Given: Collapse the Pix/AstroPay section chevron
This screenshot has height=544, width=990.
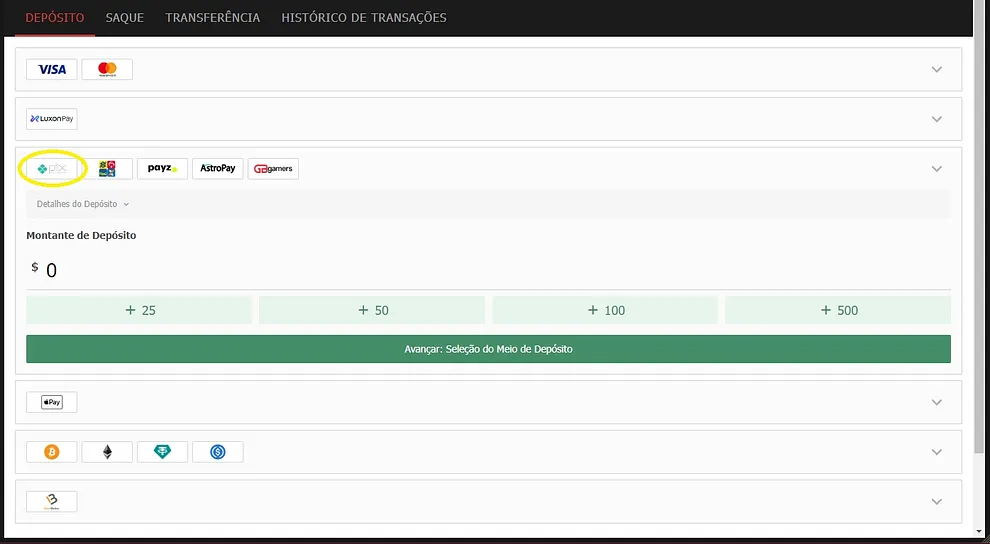Looking at the screenshot, I should click(937, 169).
